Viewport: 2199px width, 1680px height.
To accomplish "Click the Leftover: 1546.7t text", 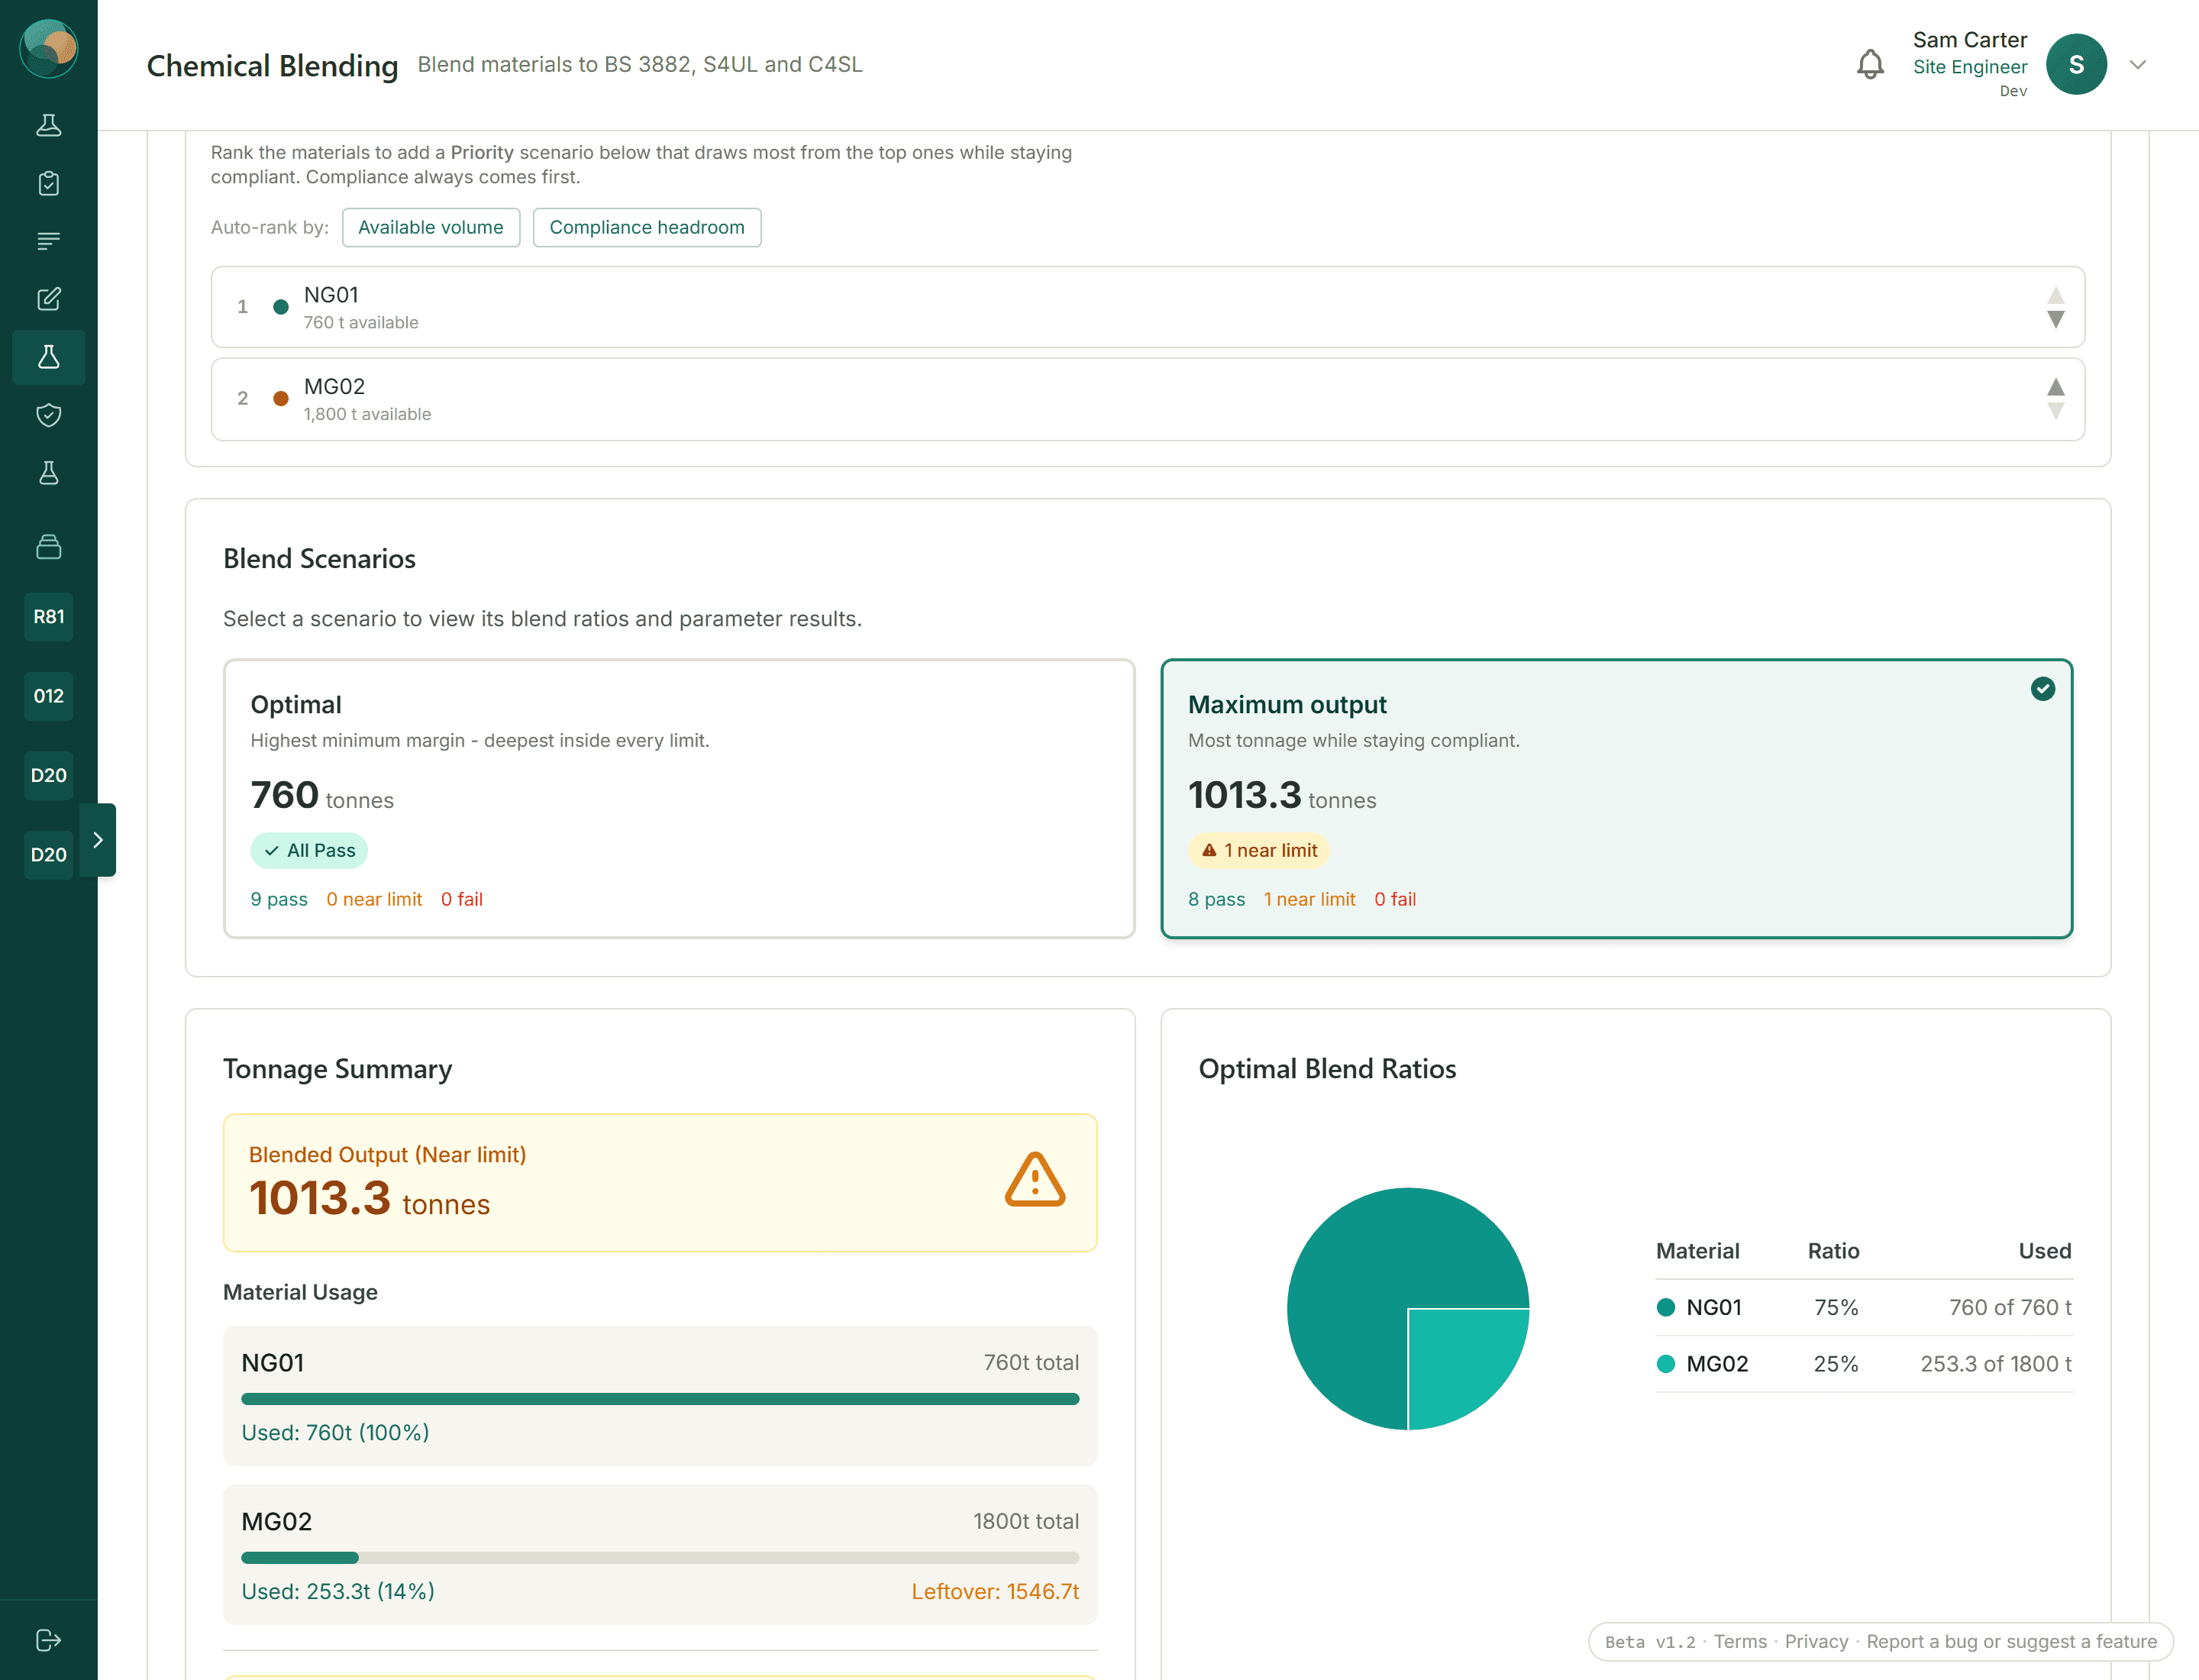I will (x=995, y=1591).
